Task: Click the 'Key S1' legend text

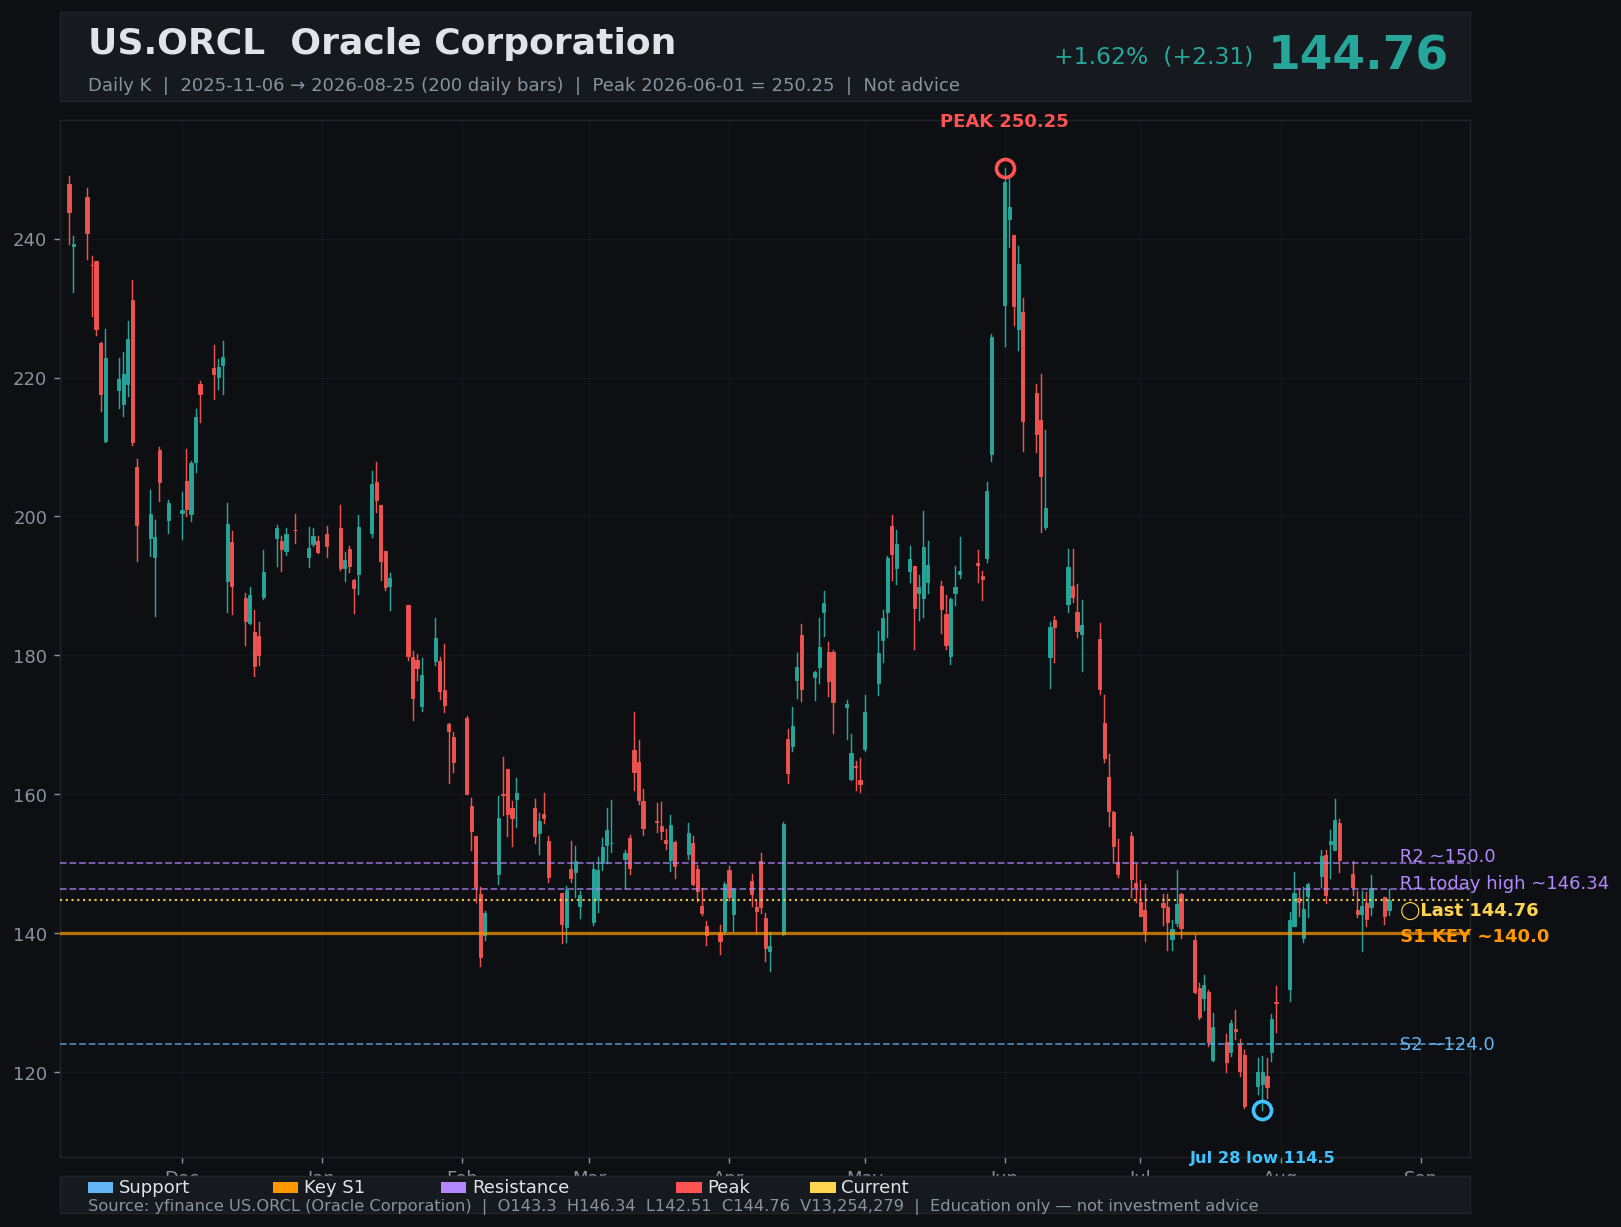Action: (334, 1188)
